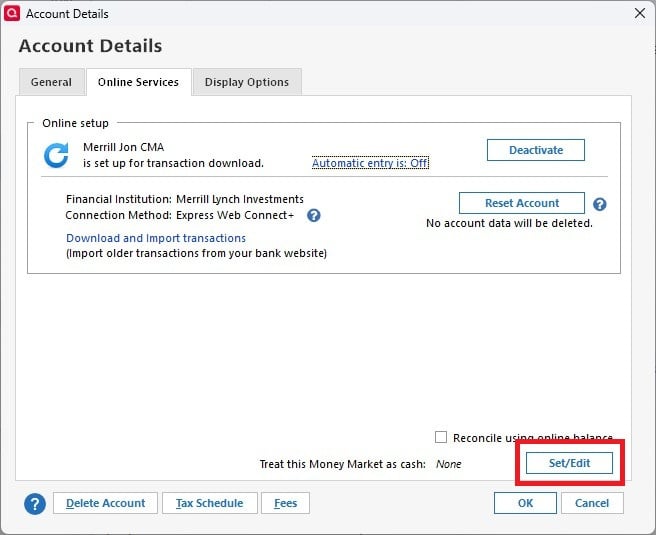Open the Tax Schedule button
This screenshot has width=656, height=535.
pyautogui.click(x=210, y=503)
